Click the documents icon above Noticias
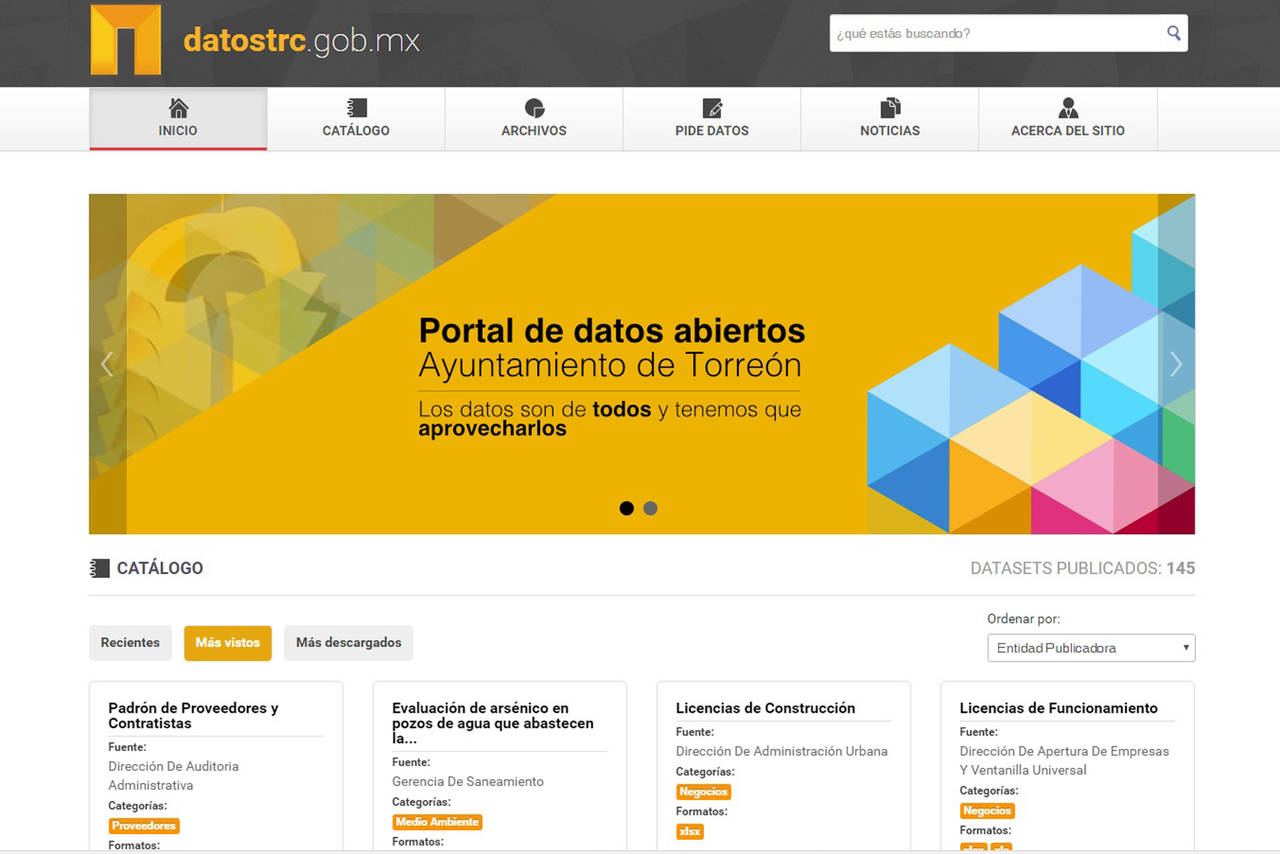1280x854 pixels. click(x=890, y=108)
